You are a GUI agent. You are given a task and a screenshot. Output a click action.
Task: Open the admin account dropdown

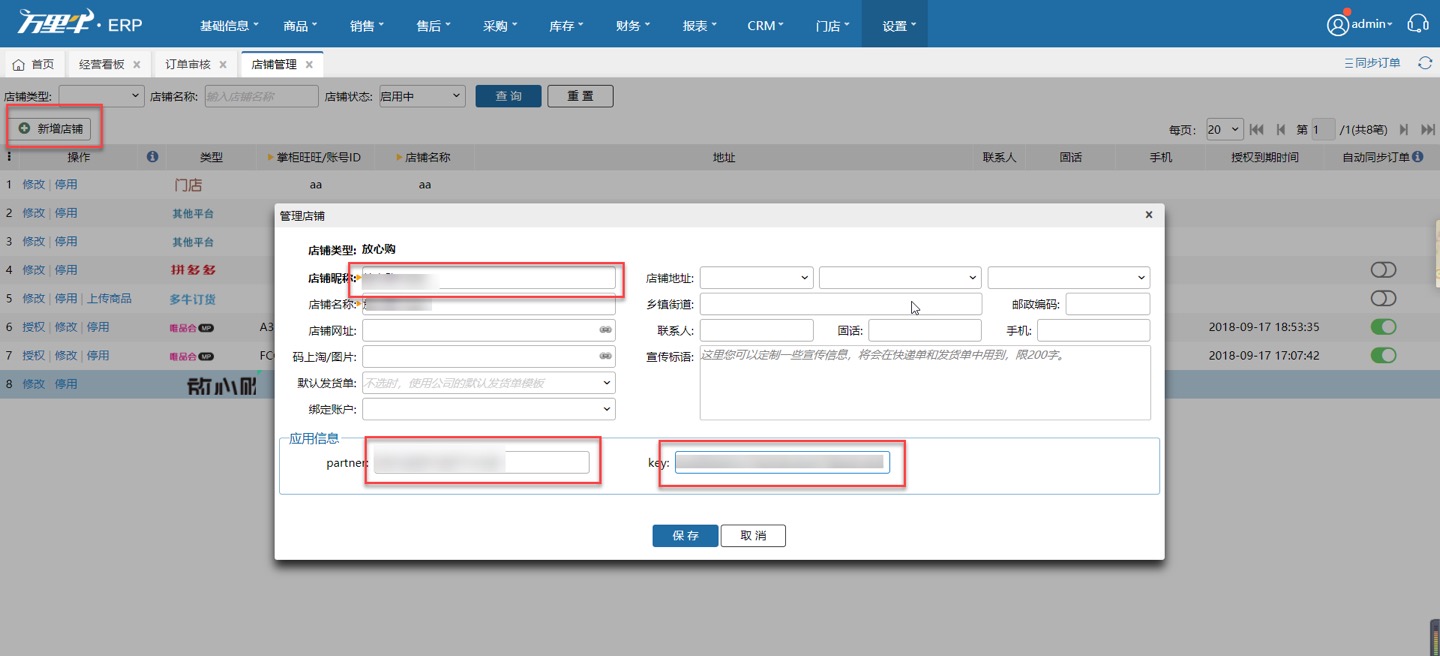1372,24
